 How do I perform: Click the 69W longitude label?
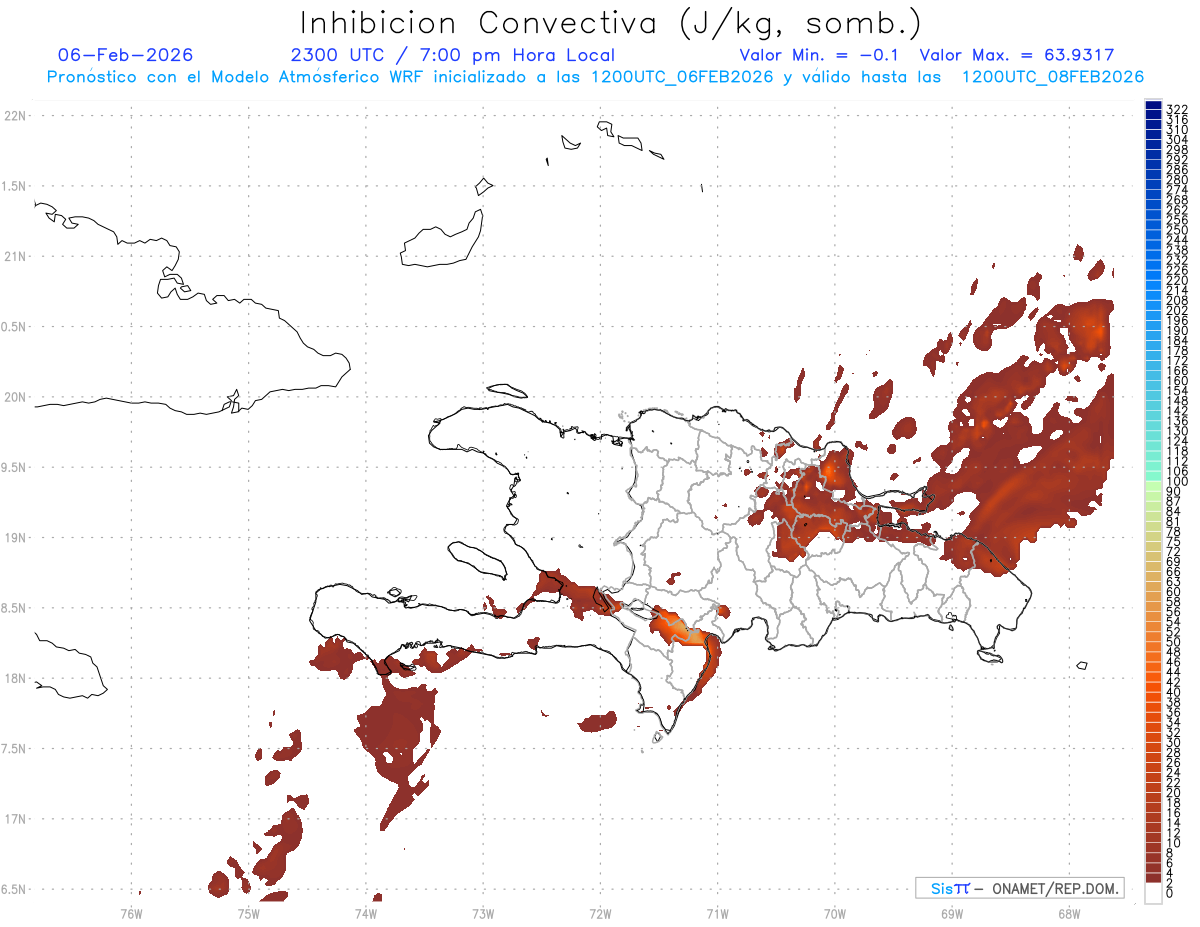pos(951,912)
